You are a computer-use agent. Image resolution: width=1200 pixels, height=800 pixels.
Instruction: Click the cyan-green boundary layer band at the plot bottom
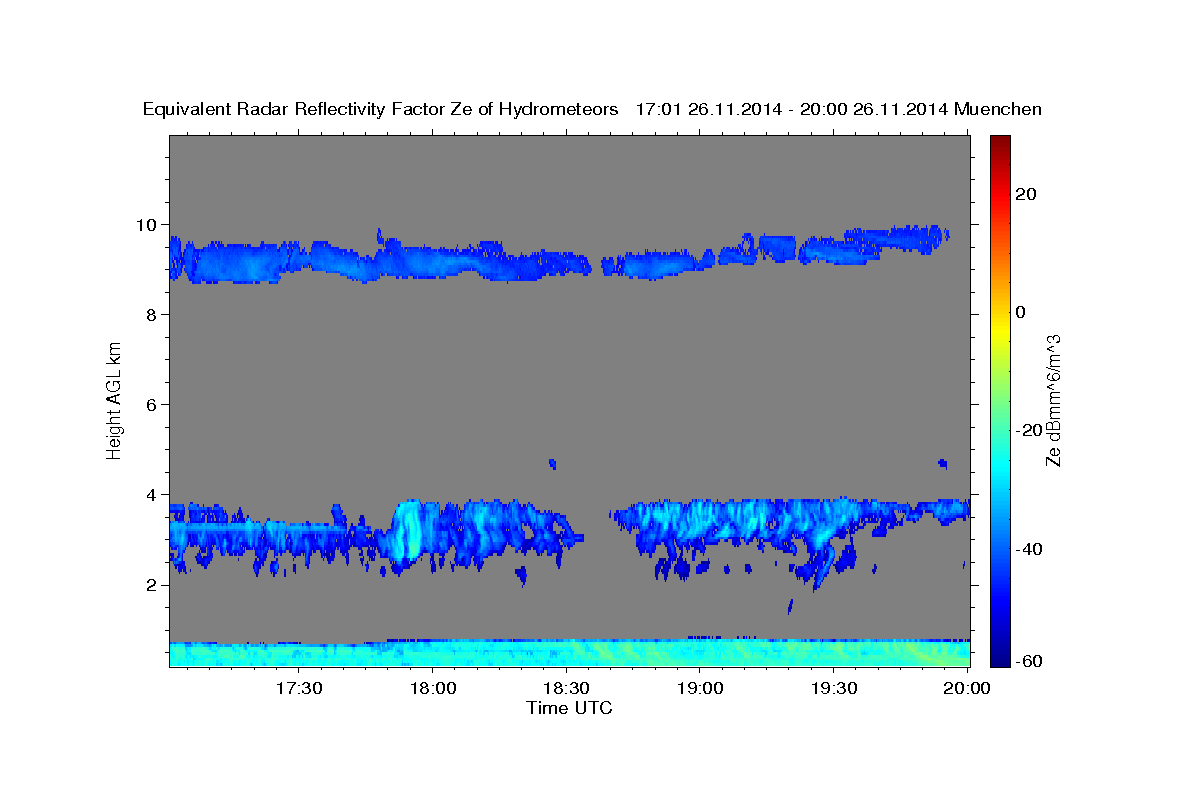point(570,653)
